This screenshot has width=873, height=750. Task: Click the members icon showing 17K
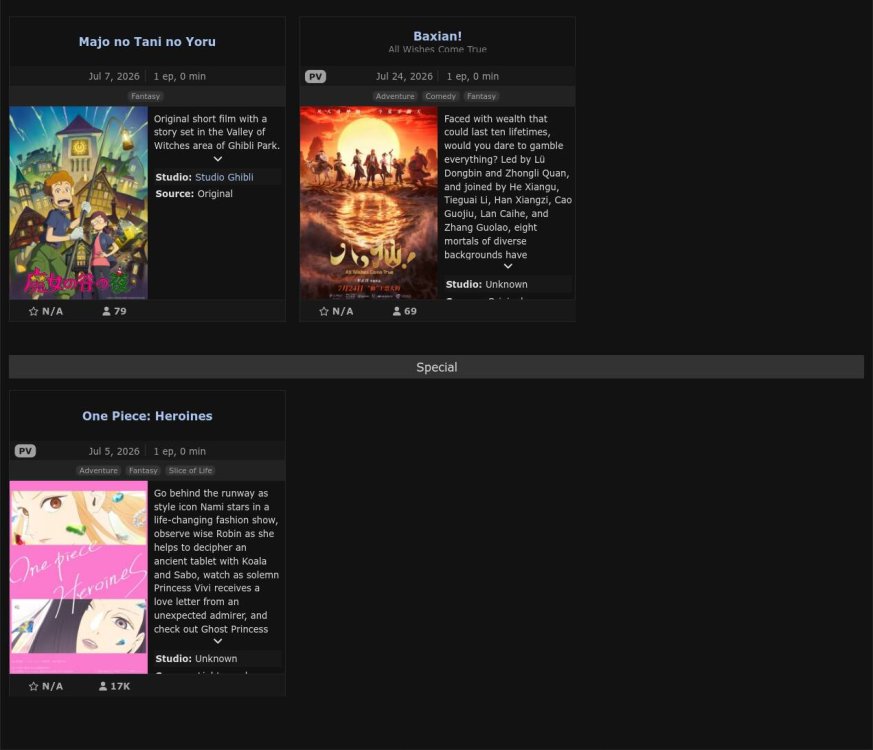tap(102, 686)
